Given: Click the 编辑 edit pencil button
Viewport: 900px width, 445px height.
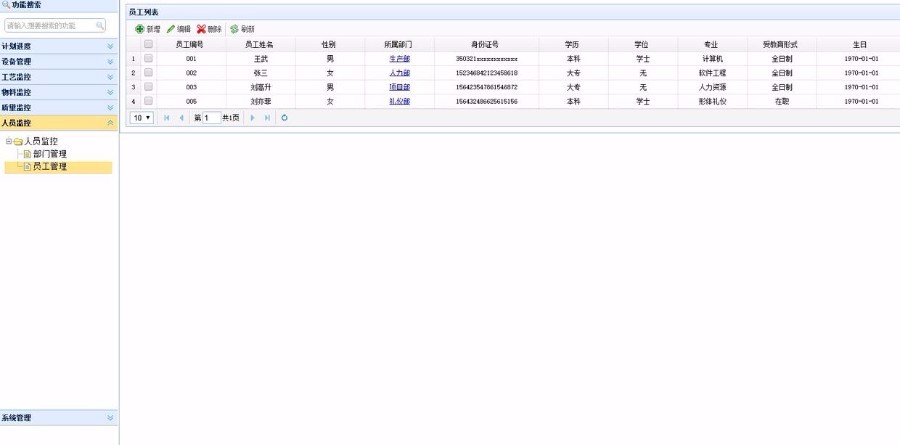Looking at the screenshot, I should [x=179, y=29].
